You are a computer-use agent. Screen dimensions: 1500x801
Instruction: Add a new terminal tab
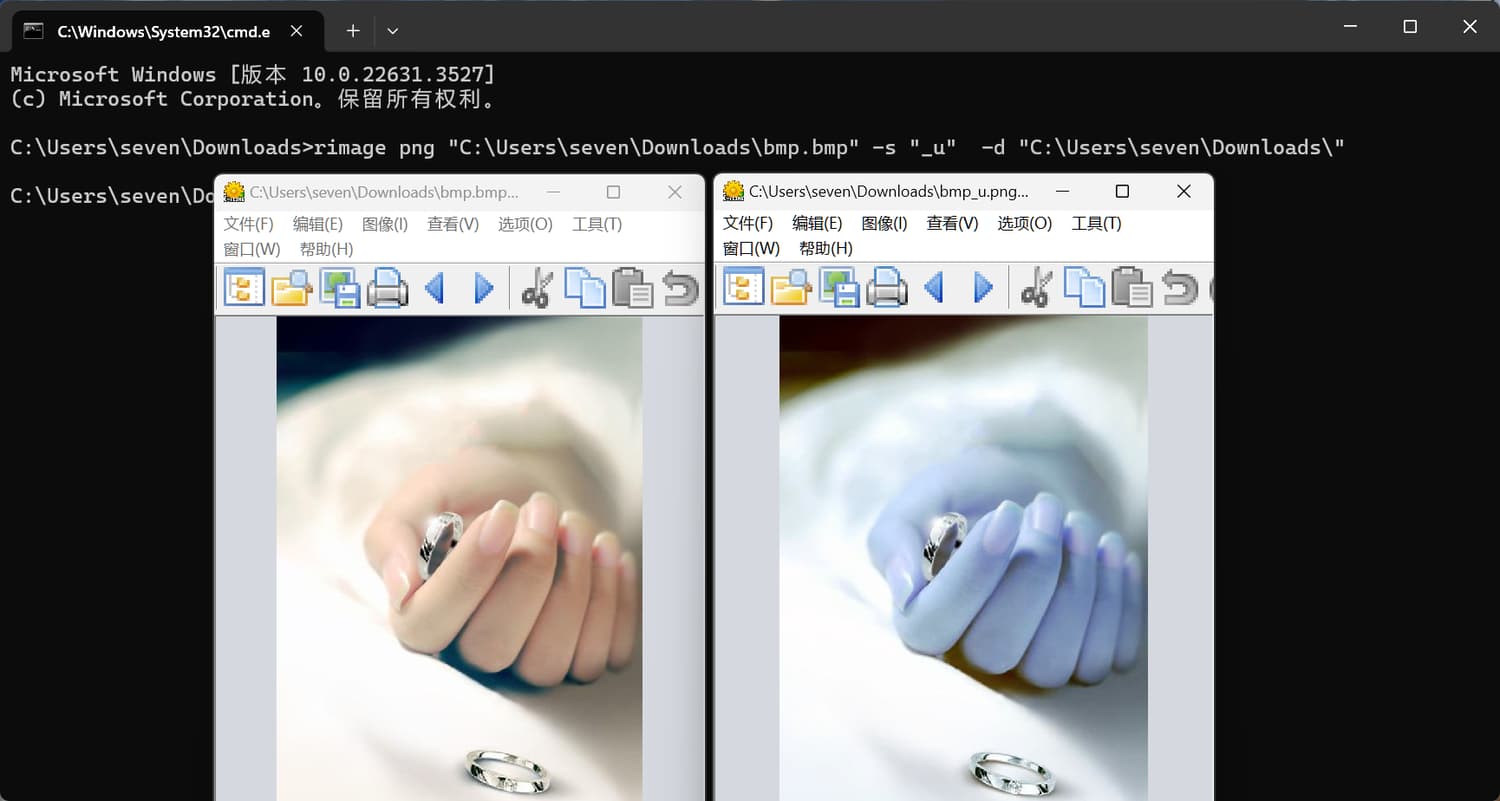353,31
